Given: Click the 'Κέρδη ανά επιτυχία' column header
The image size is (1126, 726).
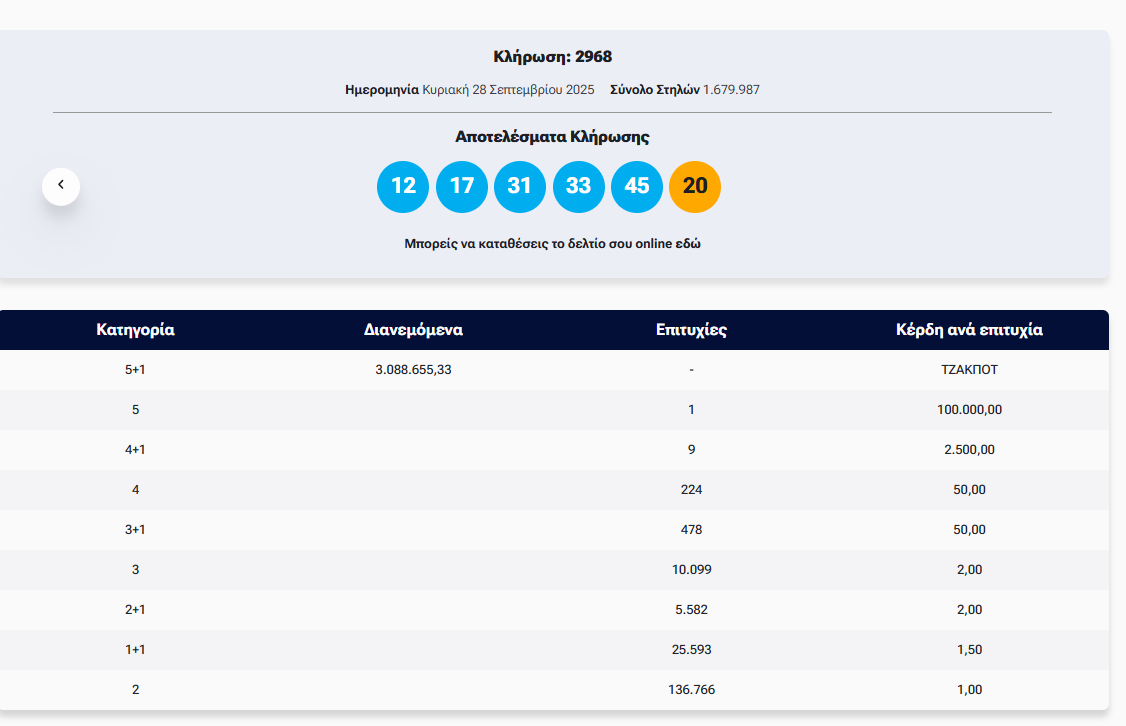Looking at the screenshot, I should tap(969, 330).
